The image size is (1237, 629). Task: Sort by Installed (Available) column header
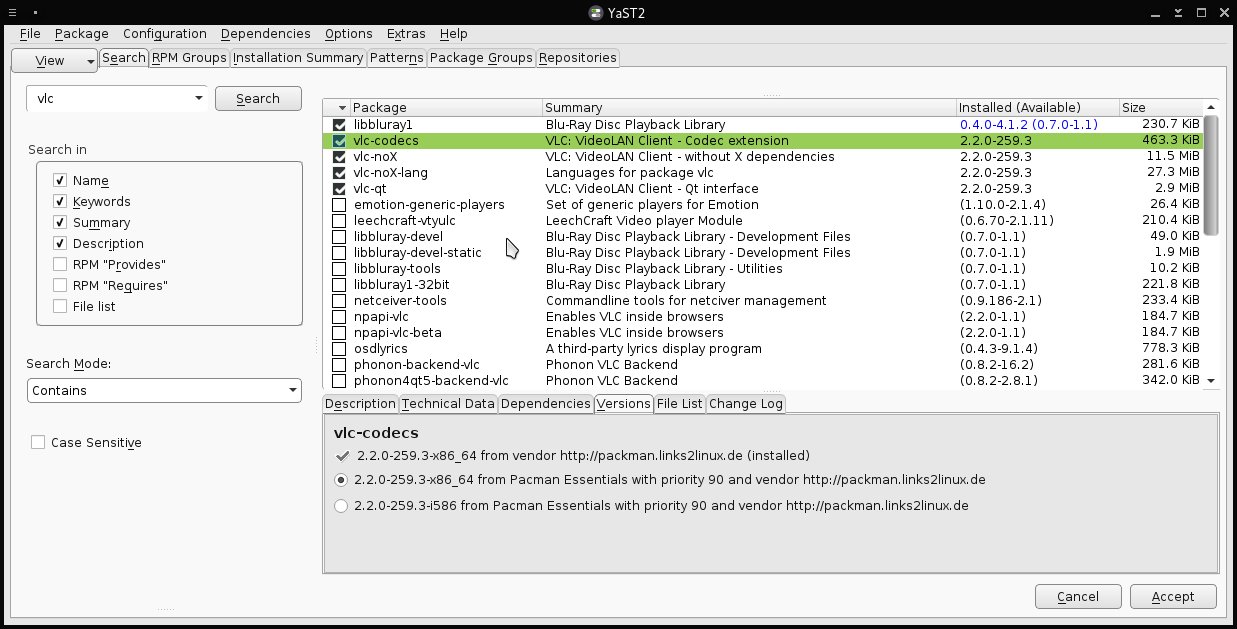1037,108
